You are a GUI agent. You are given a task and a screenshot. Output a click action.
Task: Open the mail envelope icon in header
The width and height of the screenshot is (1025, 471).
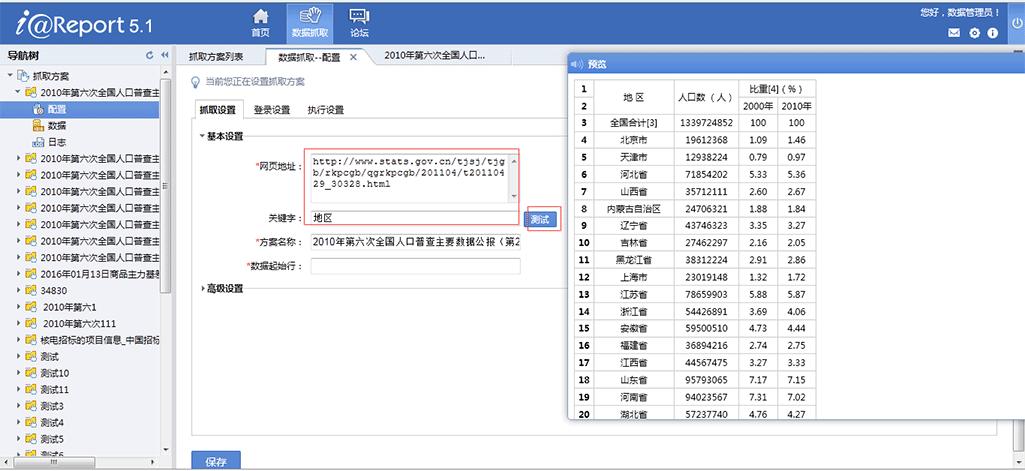(954, 33)
